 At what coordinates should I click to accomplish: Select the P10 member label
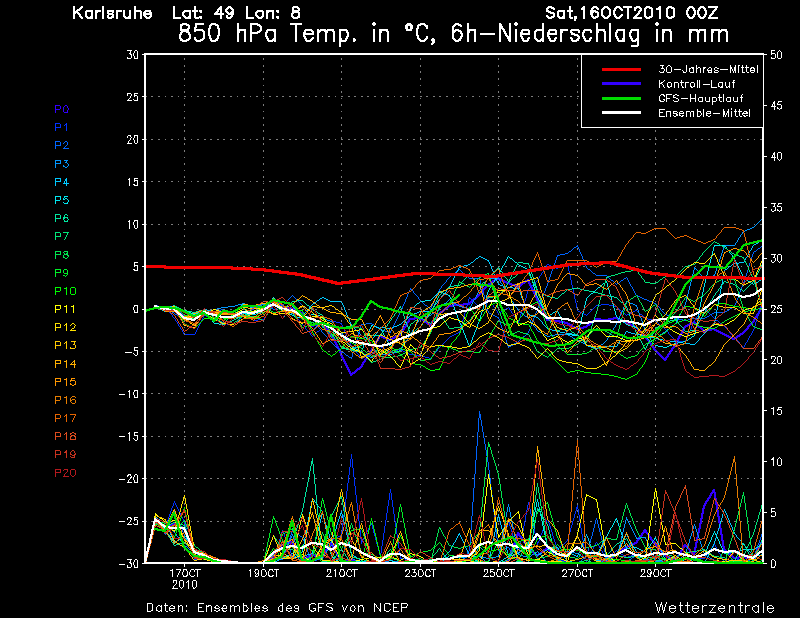coord(65,291)
